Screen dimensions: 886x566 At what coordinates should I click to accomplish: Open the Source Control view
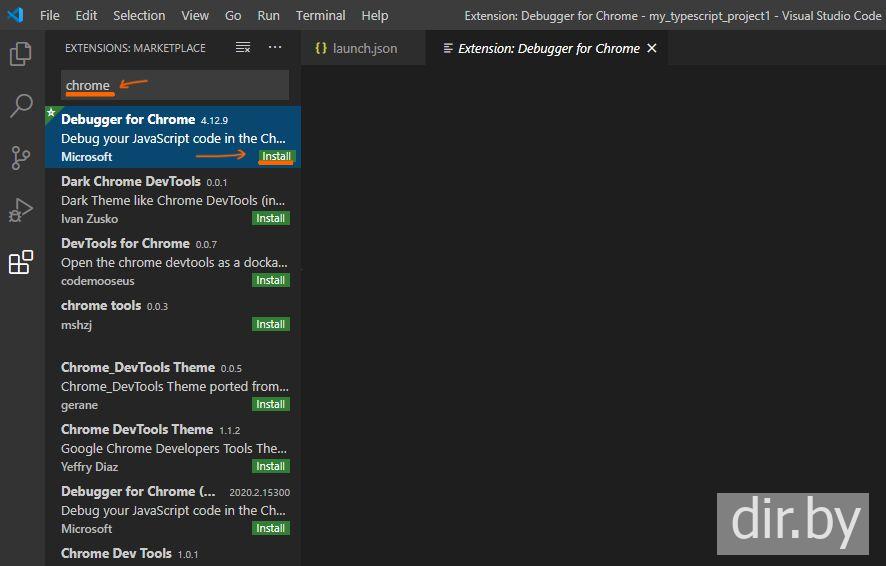[21, 158]
